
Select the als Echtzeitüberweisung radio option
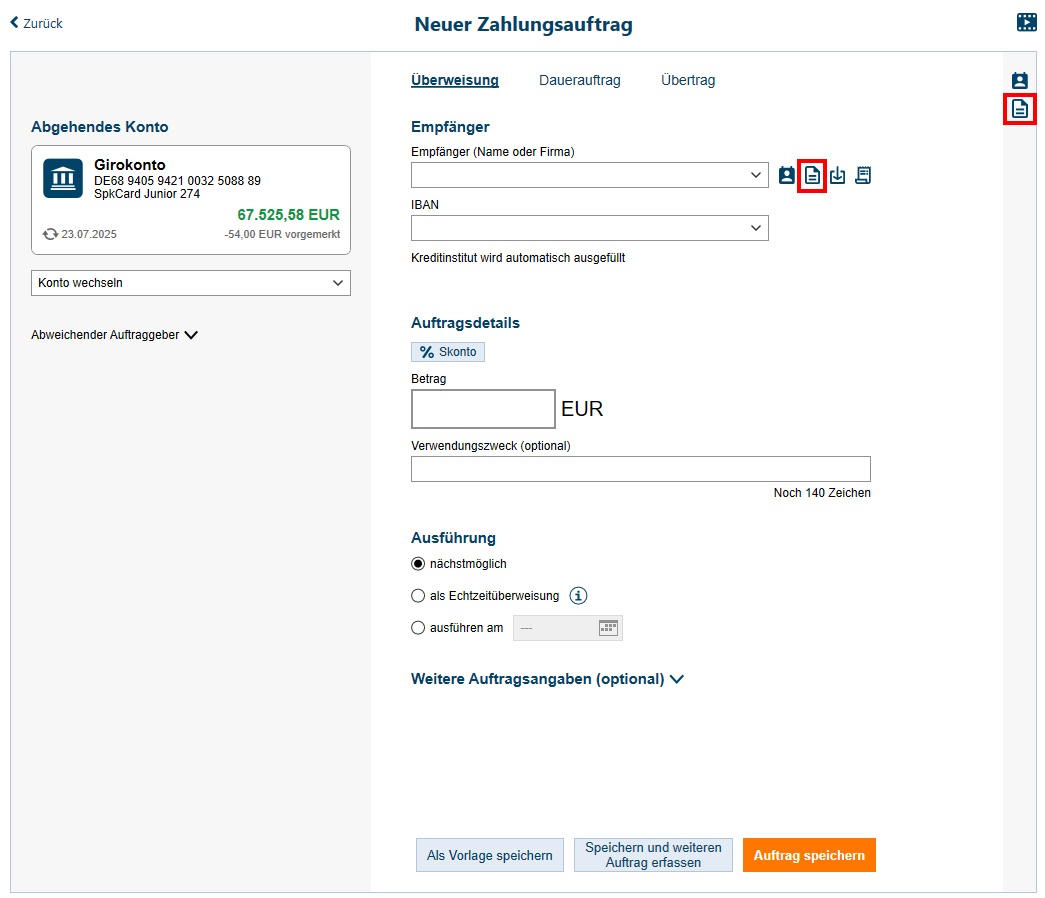[418, 596]
